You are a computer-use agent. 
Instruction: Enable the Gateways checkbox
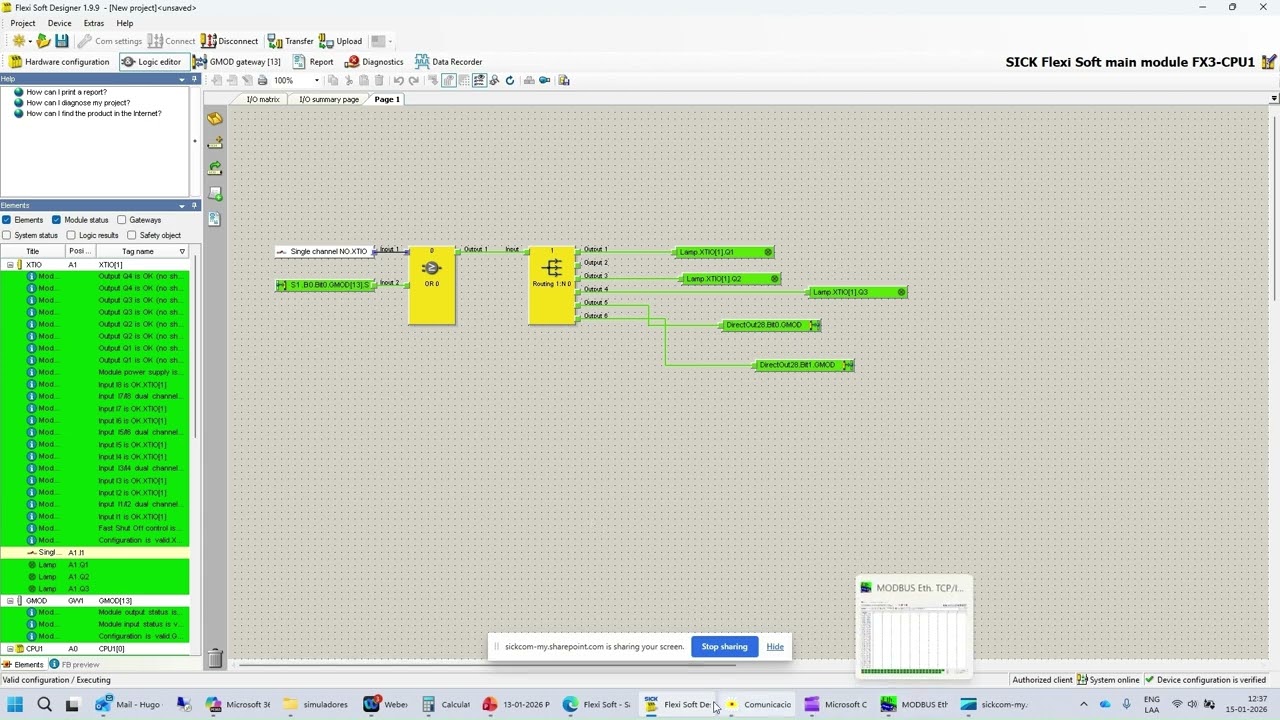(x=122, y=220)
